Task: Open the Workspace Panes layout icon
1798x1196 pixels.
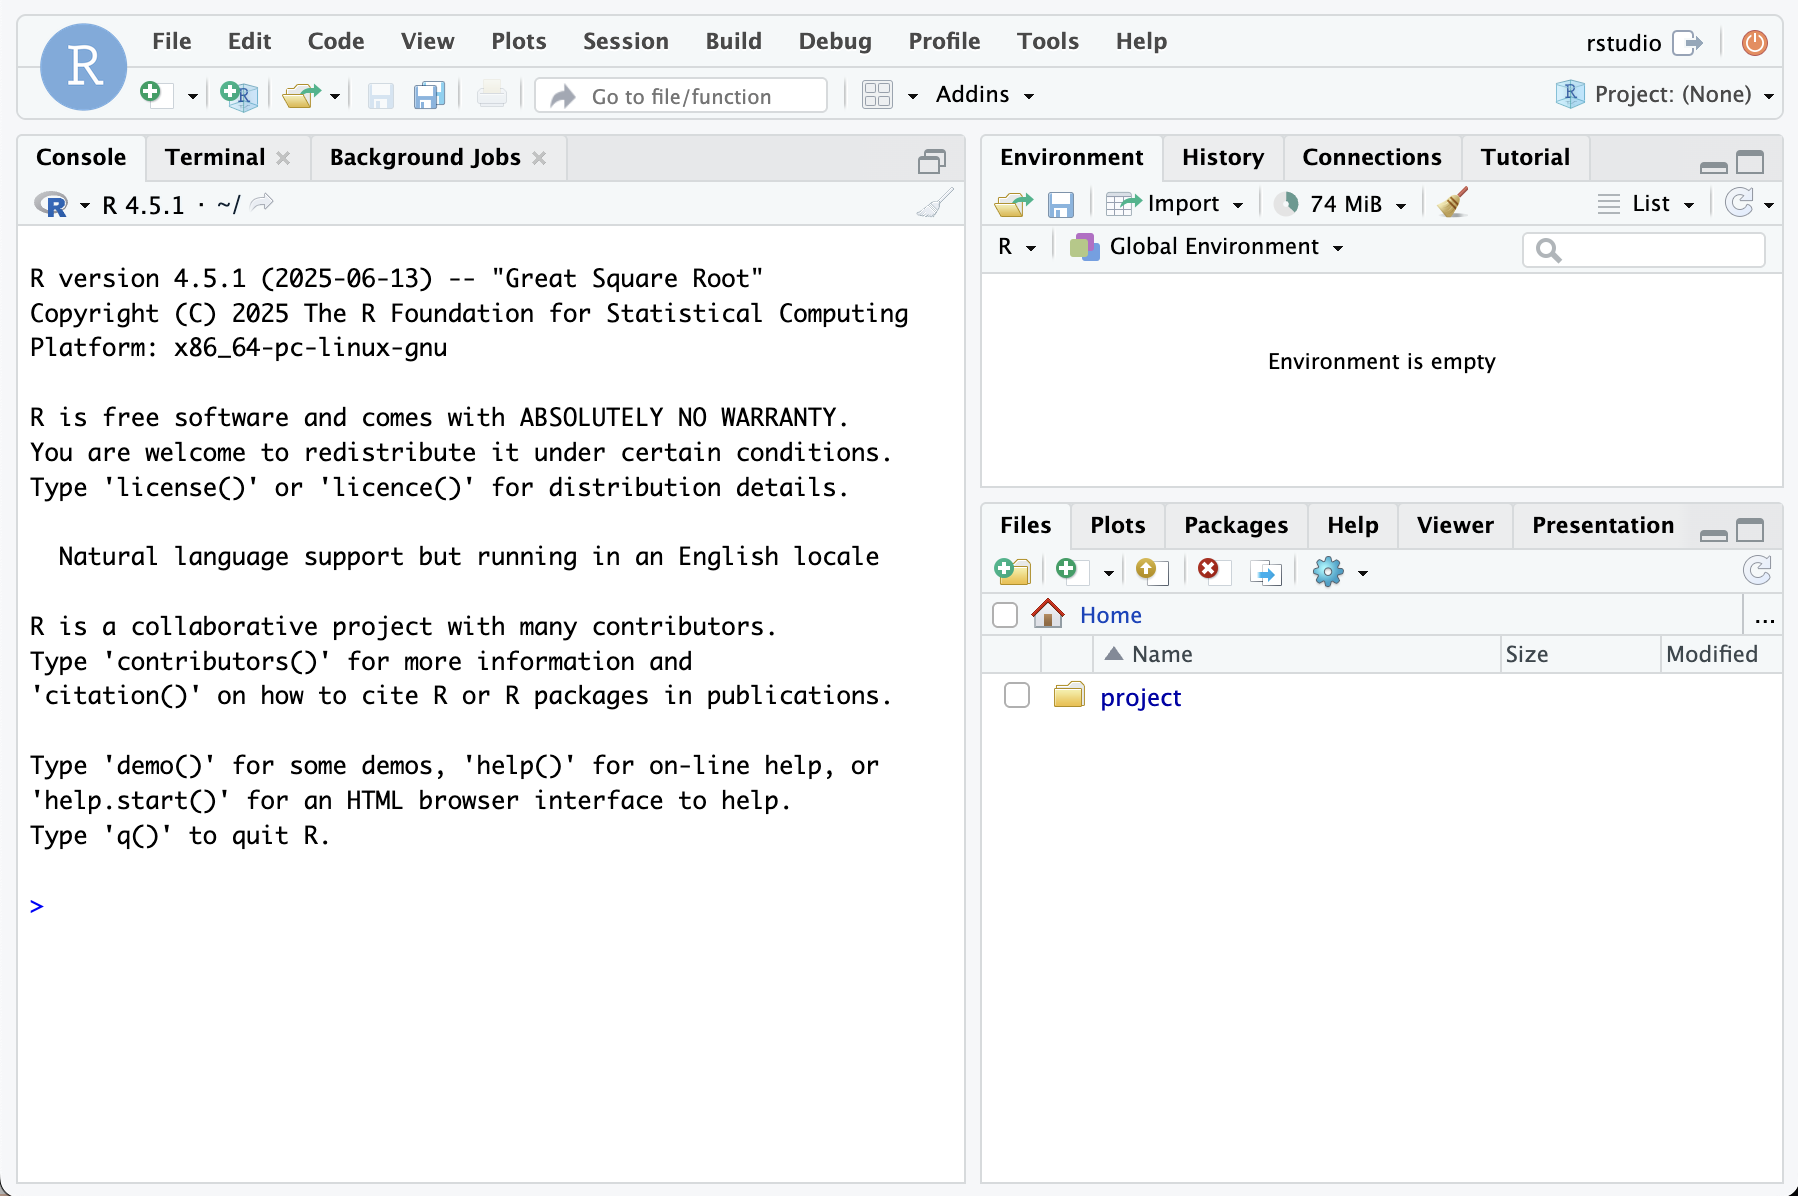Action: click(877, 95)
